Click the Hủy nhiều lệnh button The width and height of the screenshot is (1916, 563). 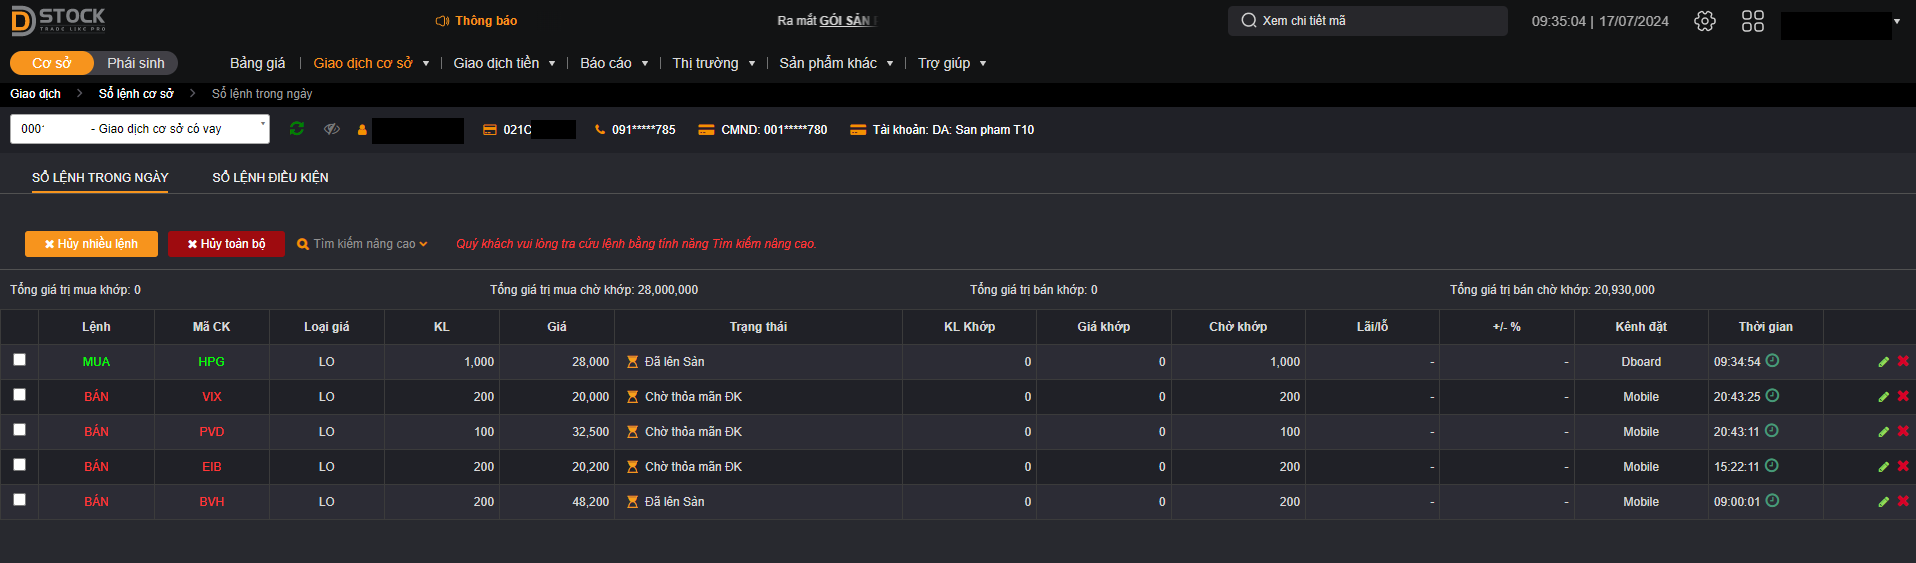[91, 244]
